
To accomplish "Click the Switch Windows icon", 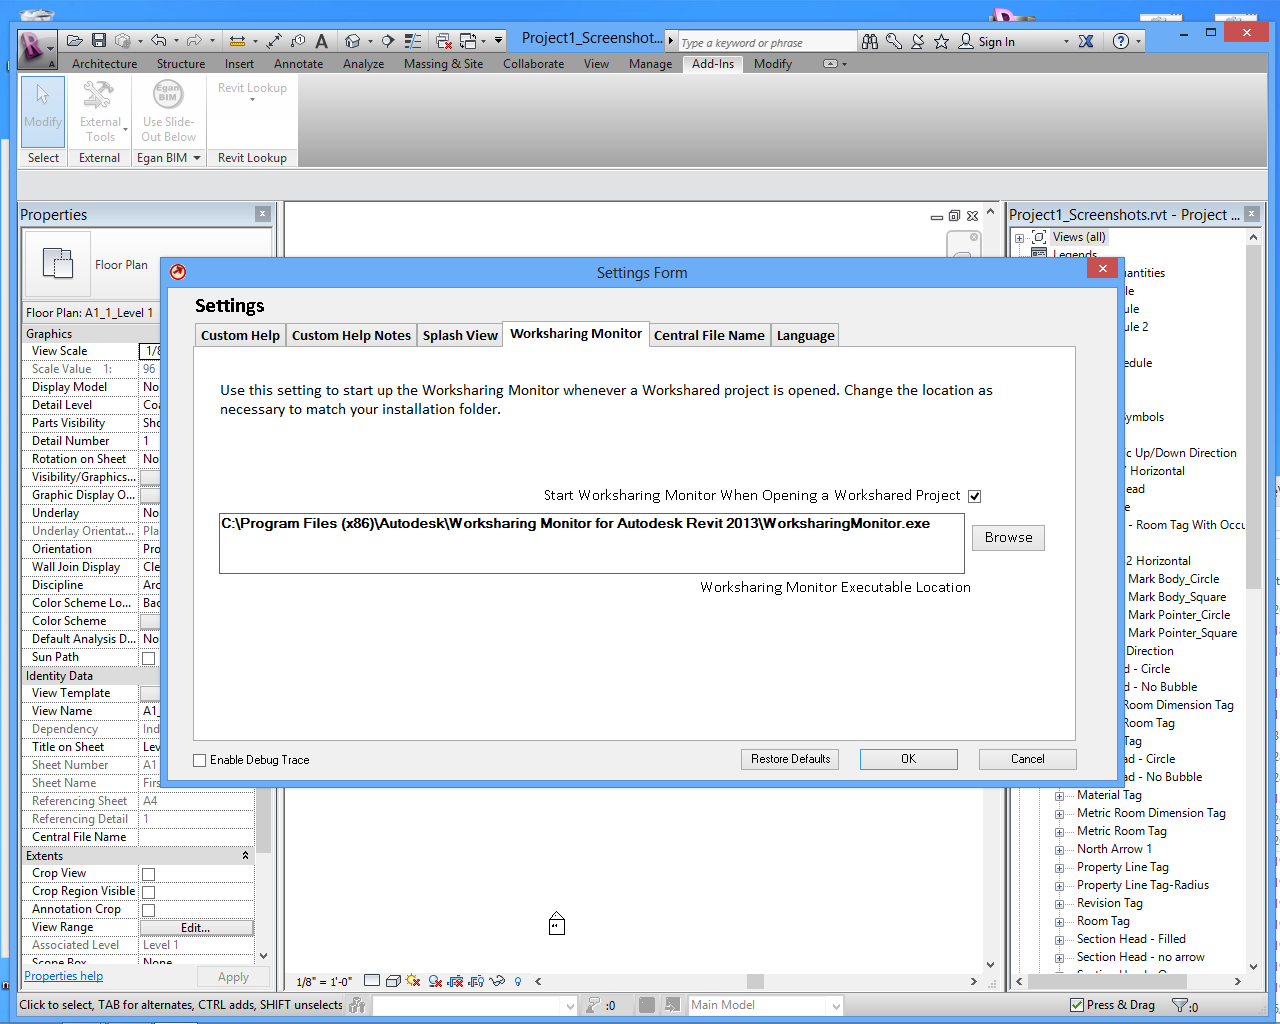I will [468, 41].
